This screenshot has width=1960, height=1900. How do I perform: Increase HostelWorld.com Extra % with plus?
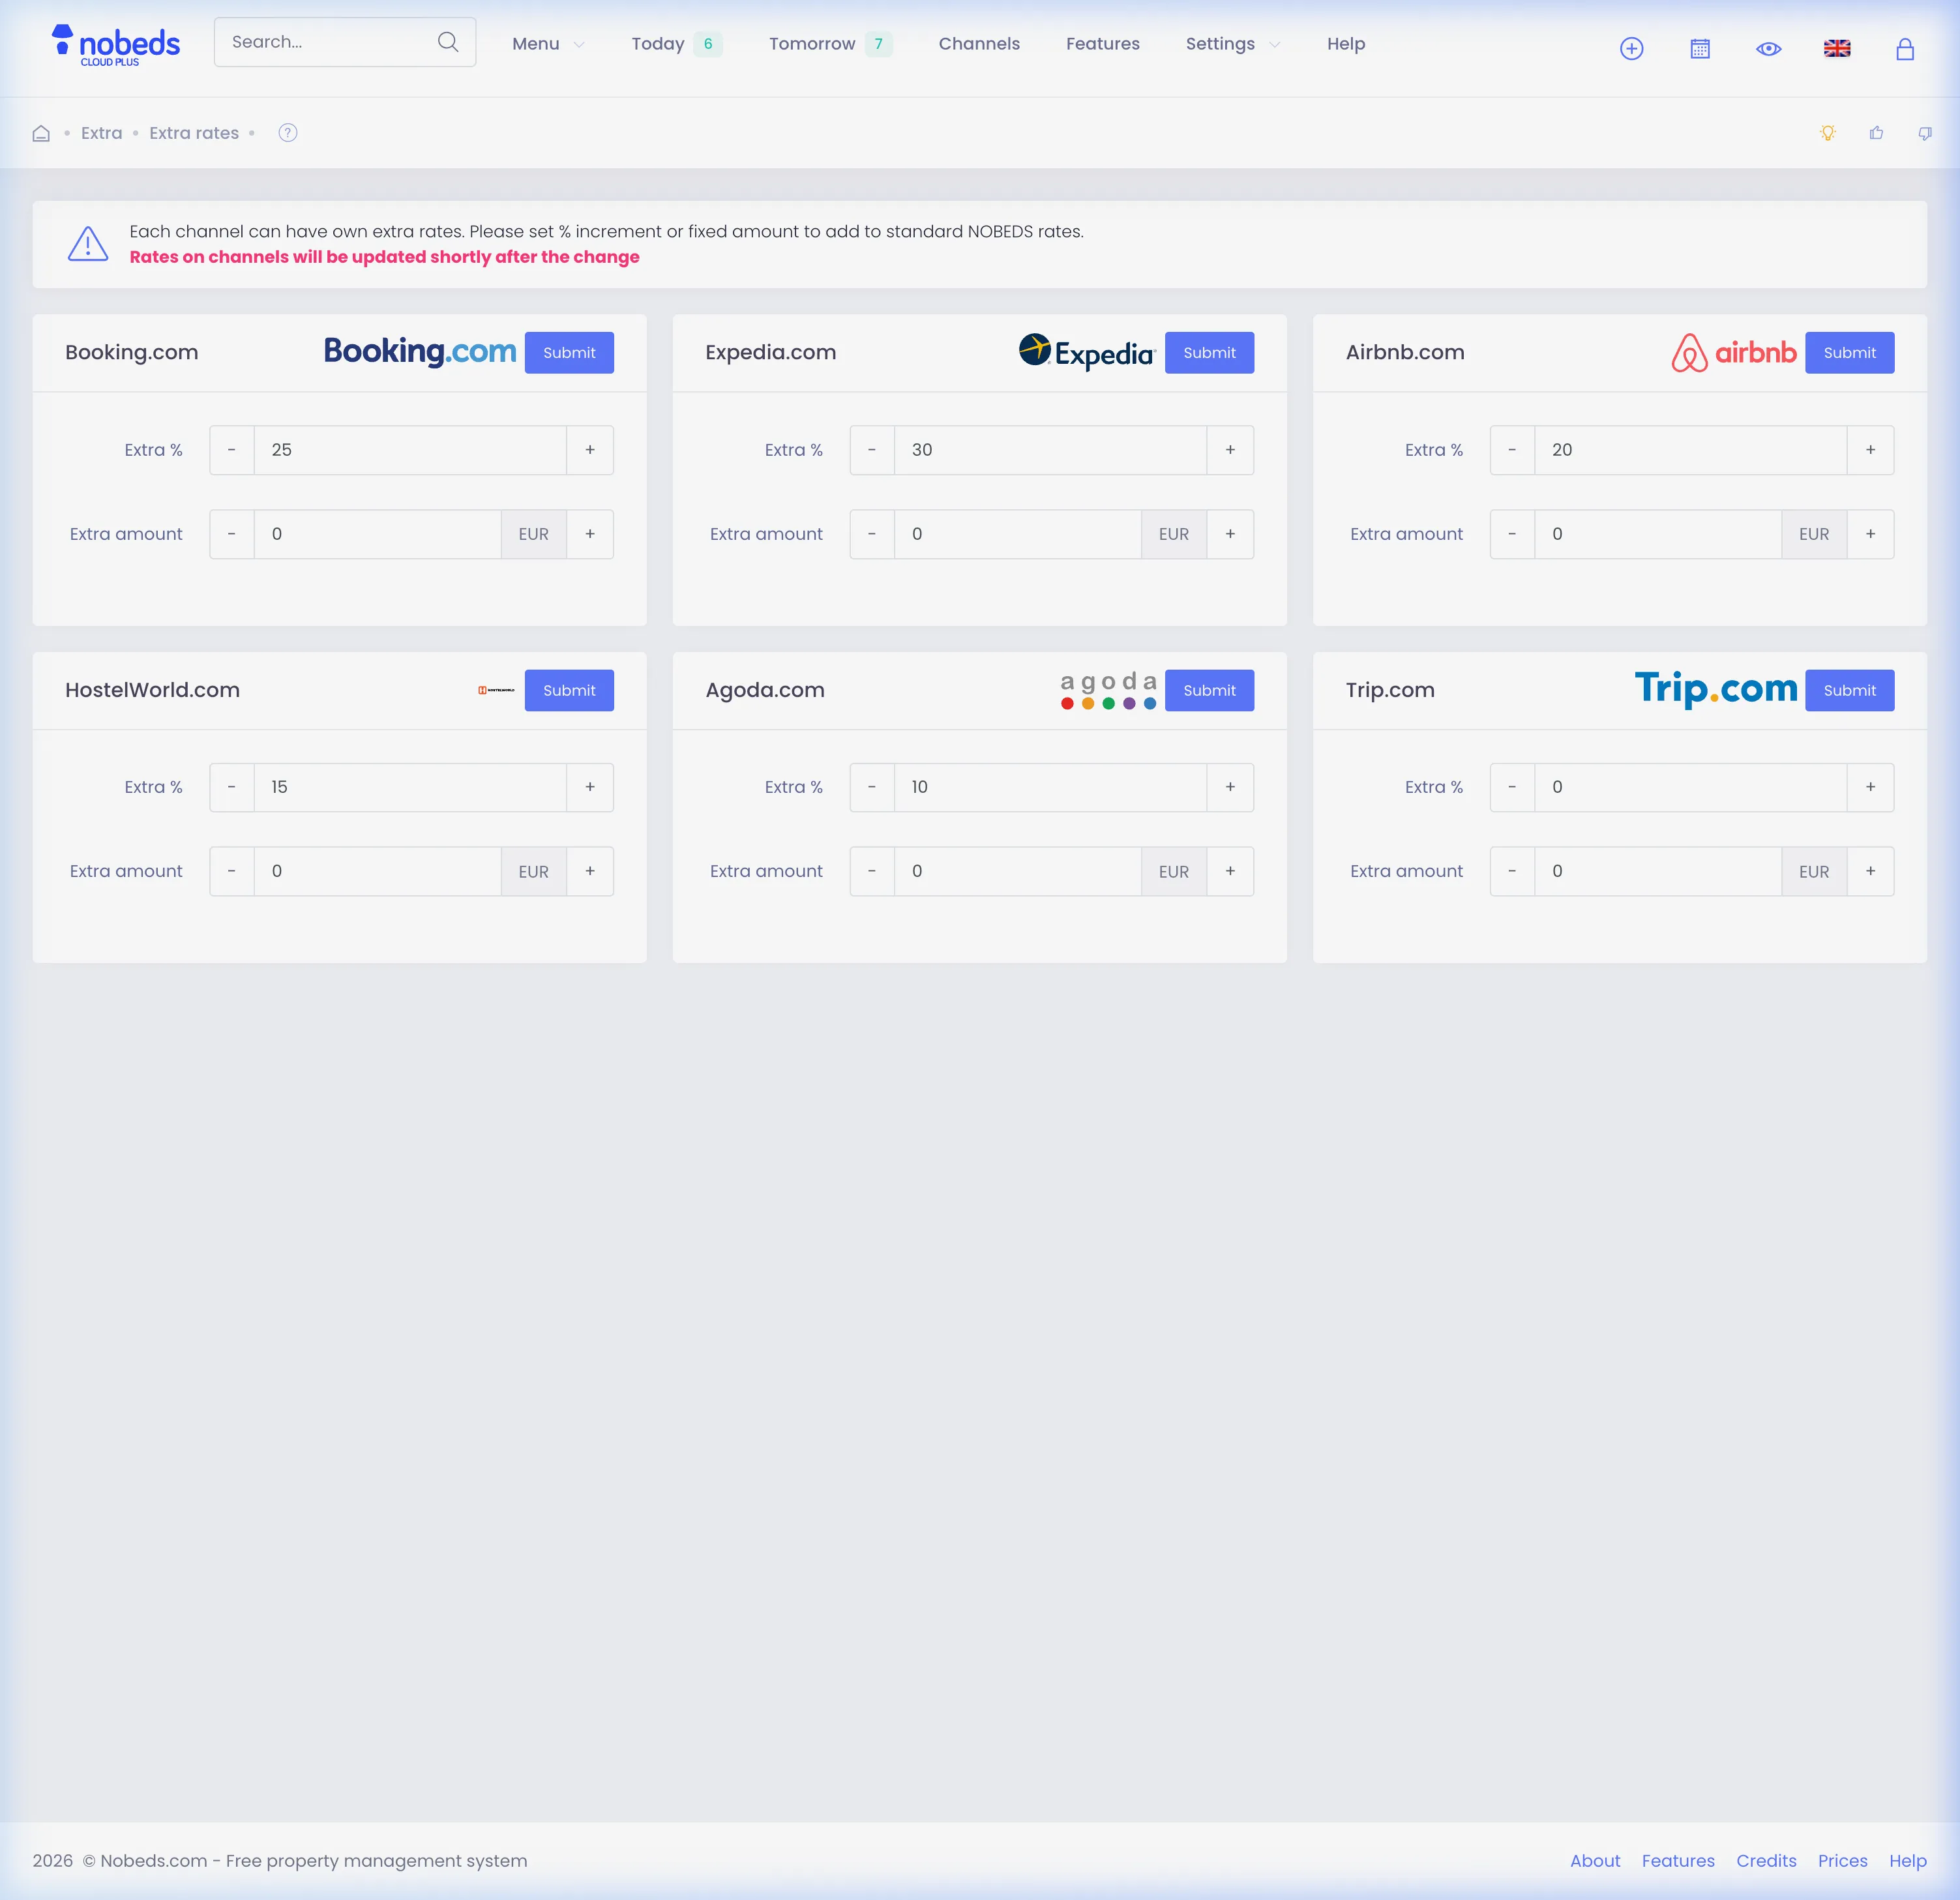point(590,787)
